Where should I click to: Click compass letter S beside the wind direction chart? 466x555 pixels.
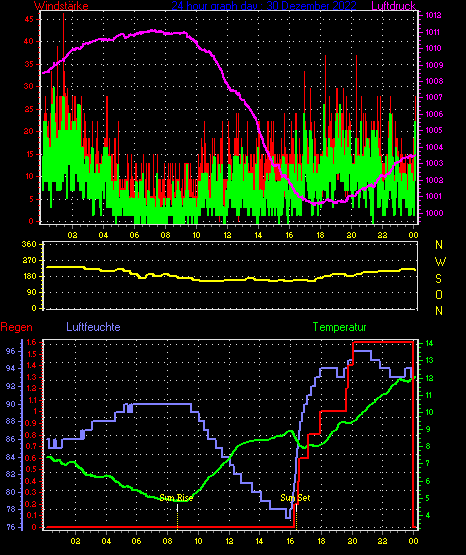pyautogui.click(x=439, y=279)
